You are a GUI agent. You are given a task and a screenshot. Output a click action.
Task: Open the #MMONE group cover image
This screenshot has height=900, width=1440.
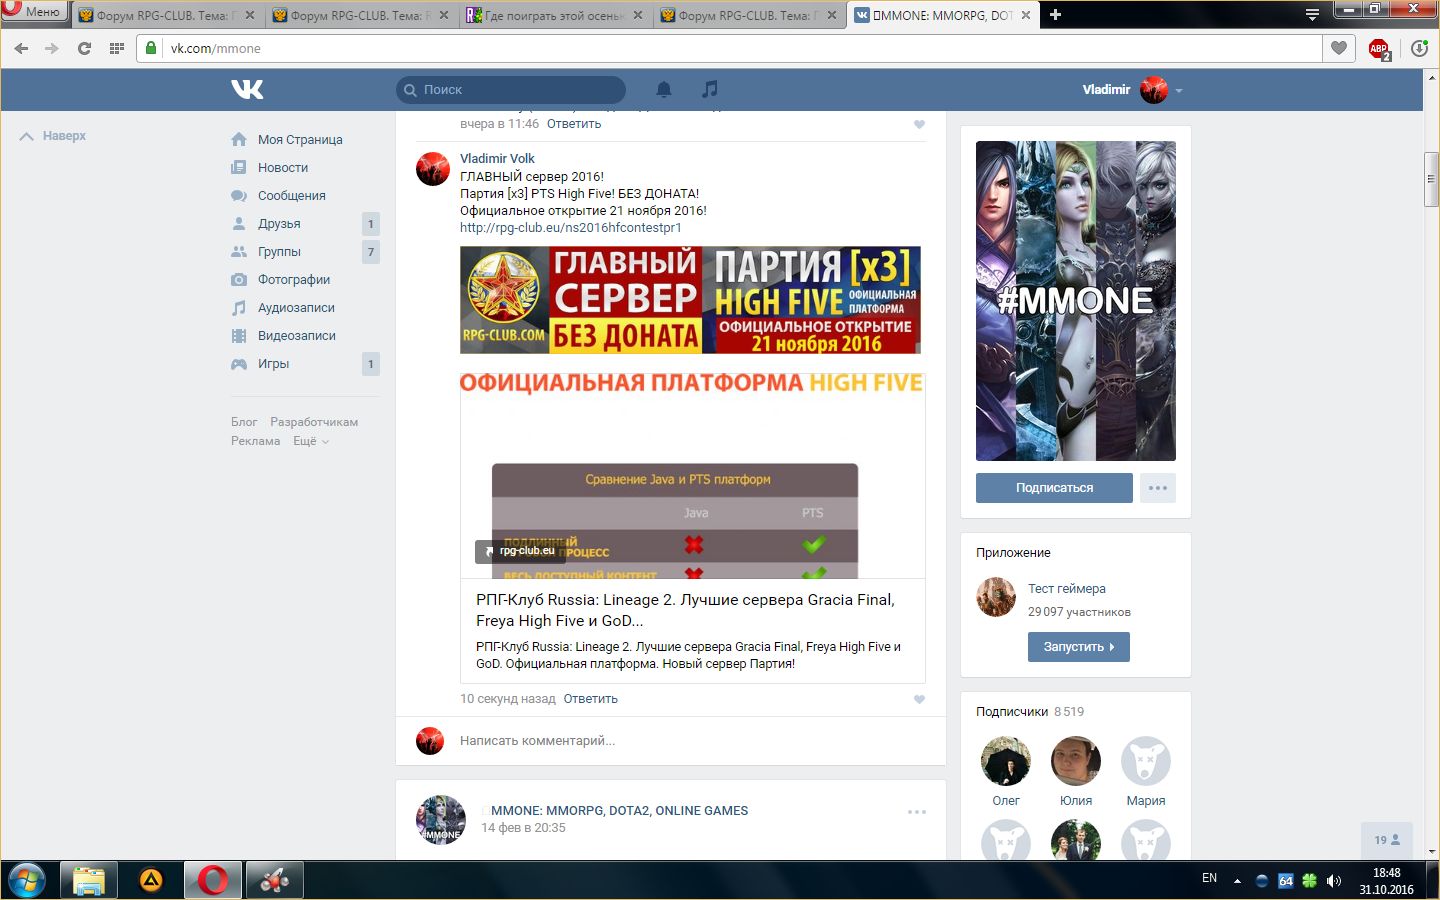pyautogui.click(x=1076, y=301)
